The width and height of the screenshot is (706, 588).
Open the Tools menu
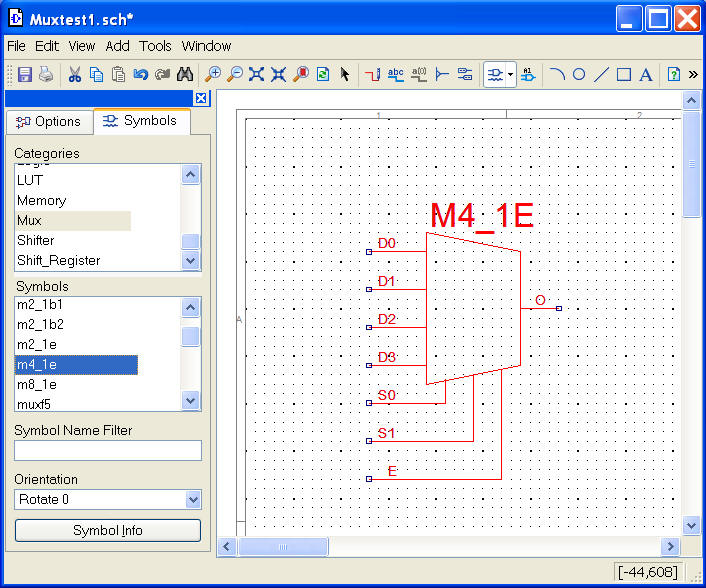coord(155,46)
